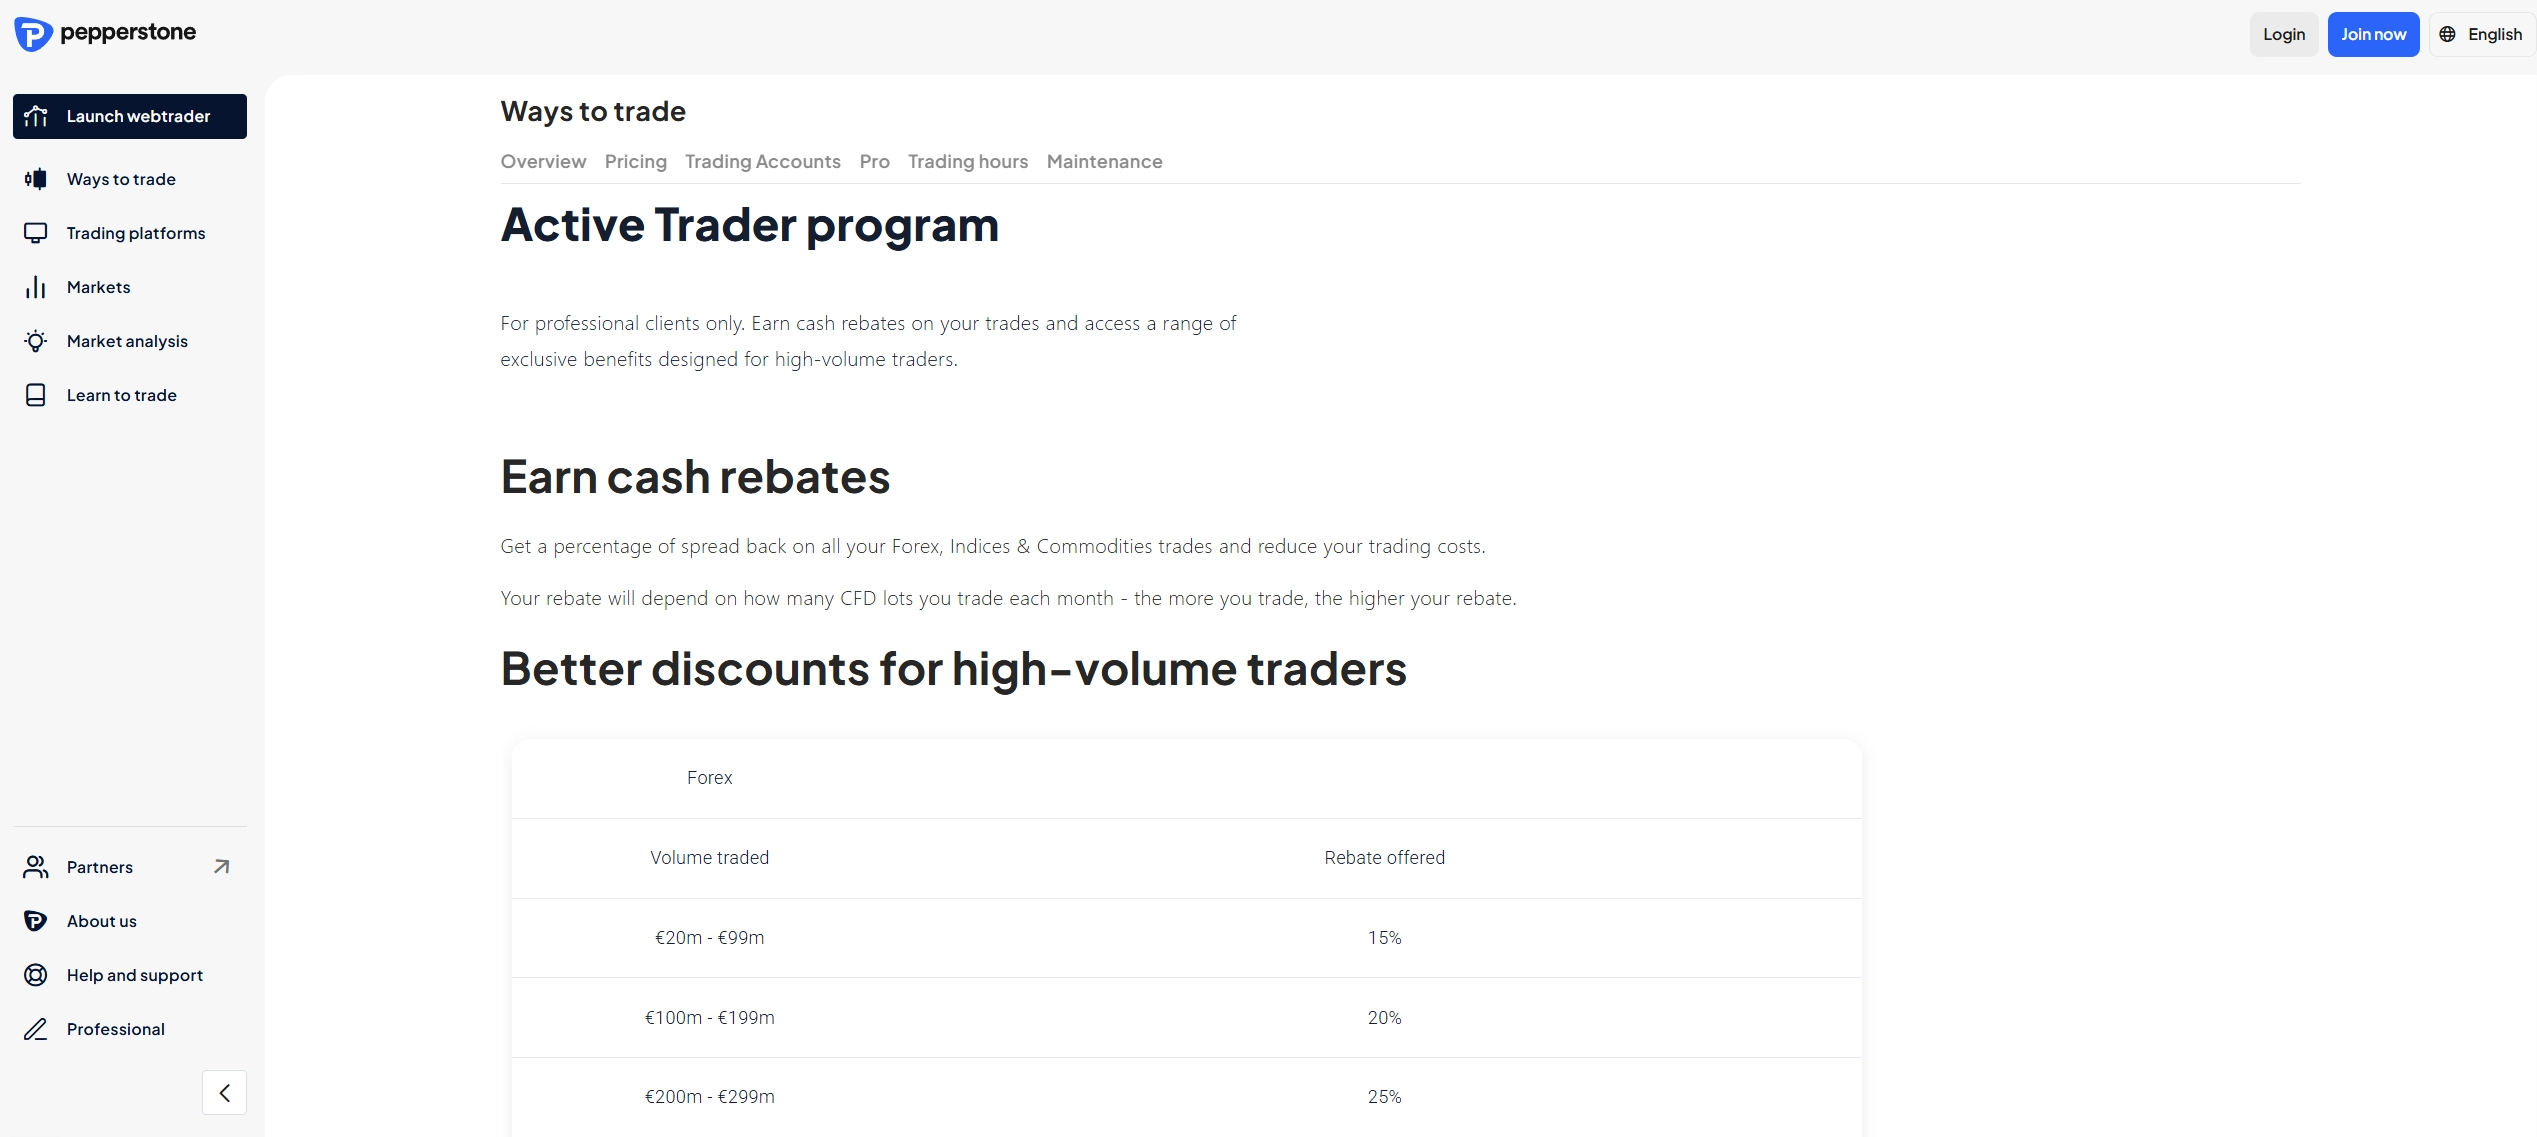Screen dimensions: 2537x1137
Task: Click the Partners people icon
Action: [36, 867]
